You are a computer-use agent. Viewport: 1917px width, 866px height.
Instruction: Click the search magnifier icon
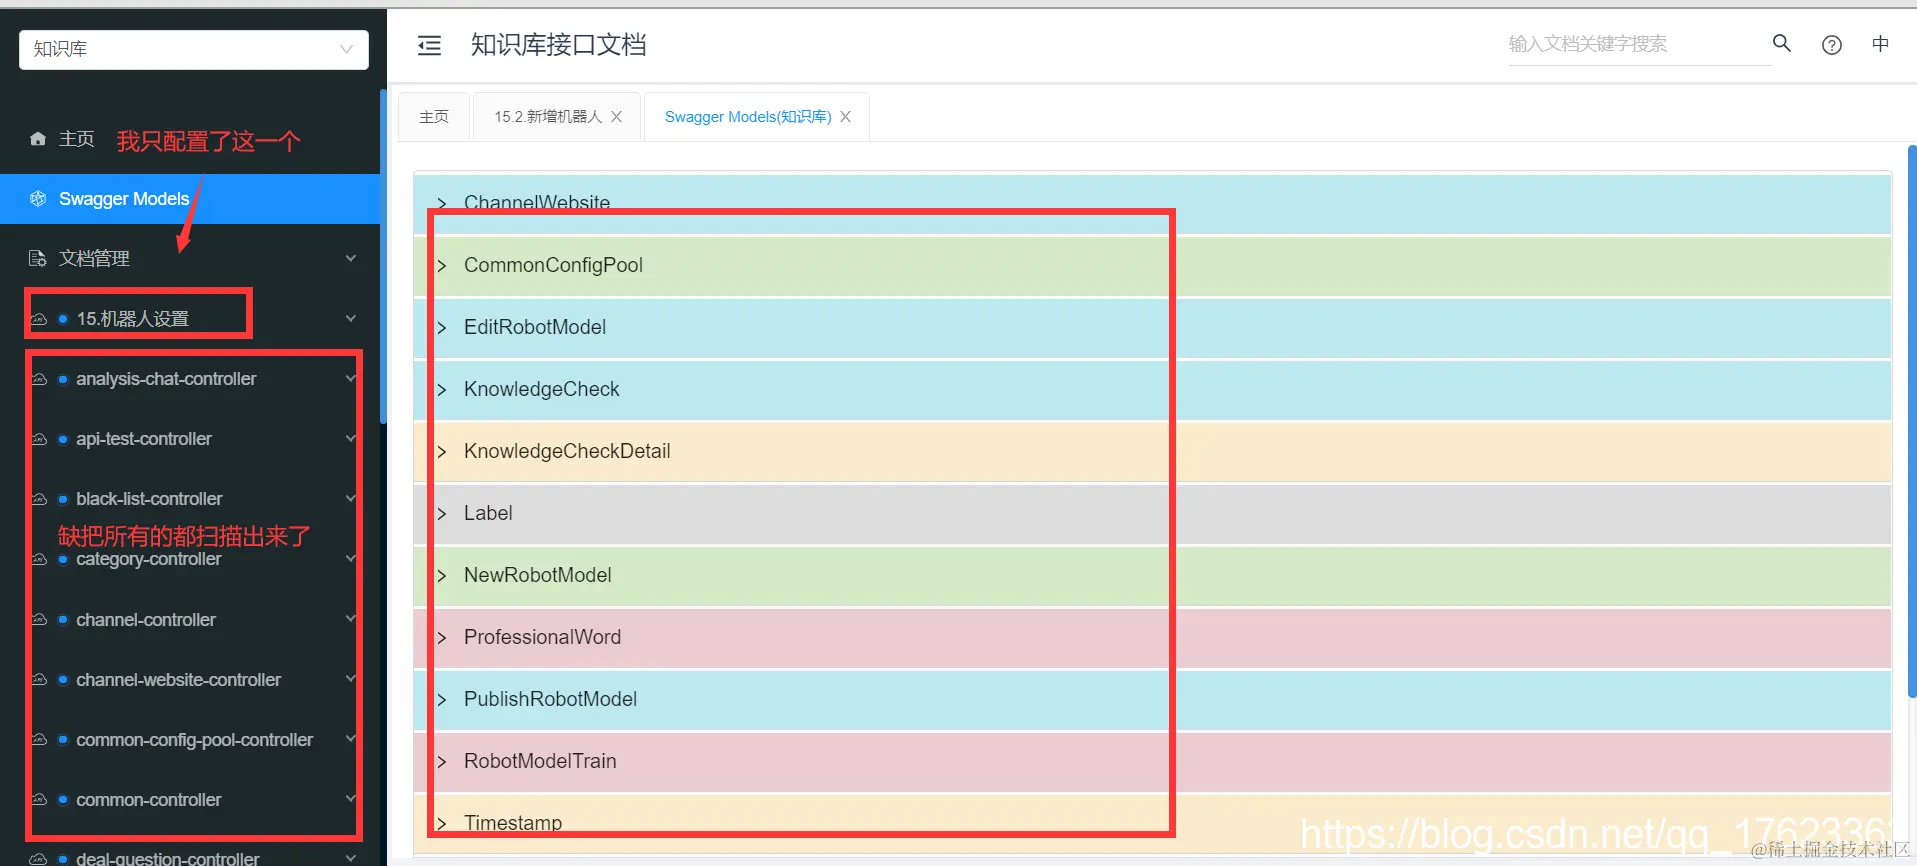point(1782,43)
